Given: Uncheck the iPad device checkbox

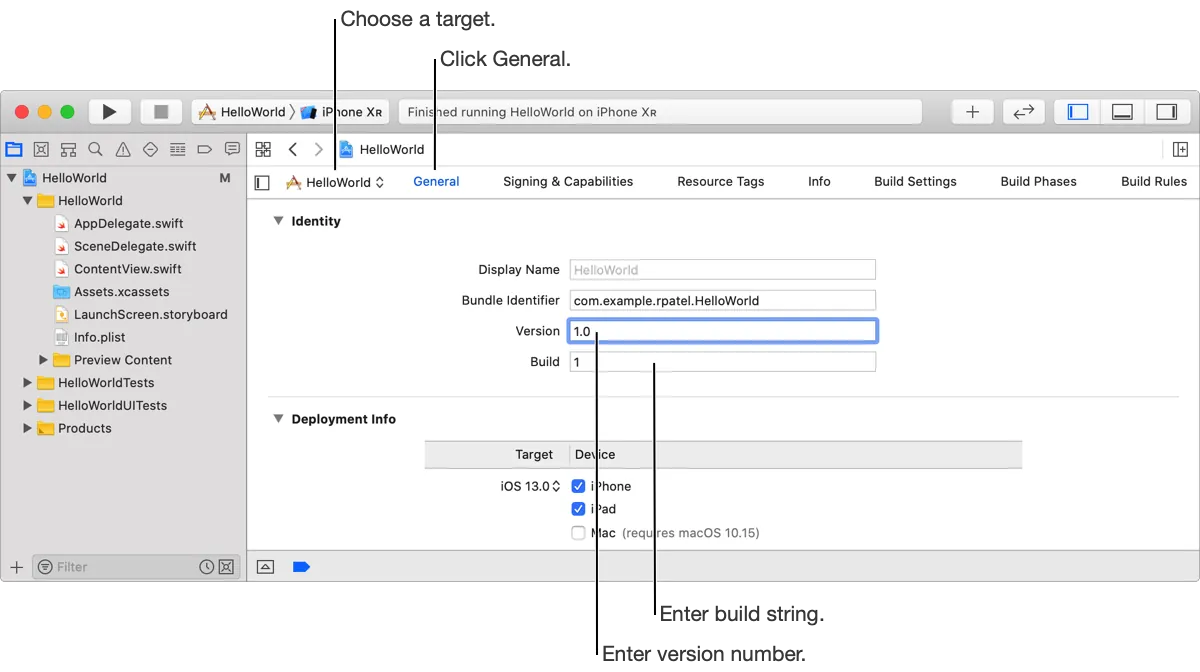Looking at the screenshot, I should (x=578, y=509).
